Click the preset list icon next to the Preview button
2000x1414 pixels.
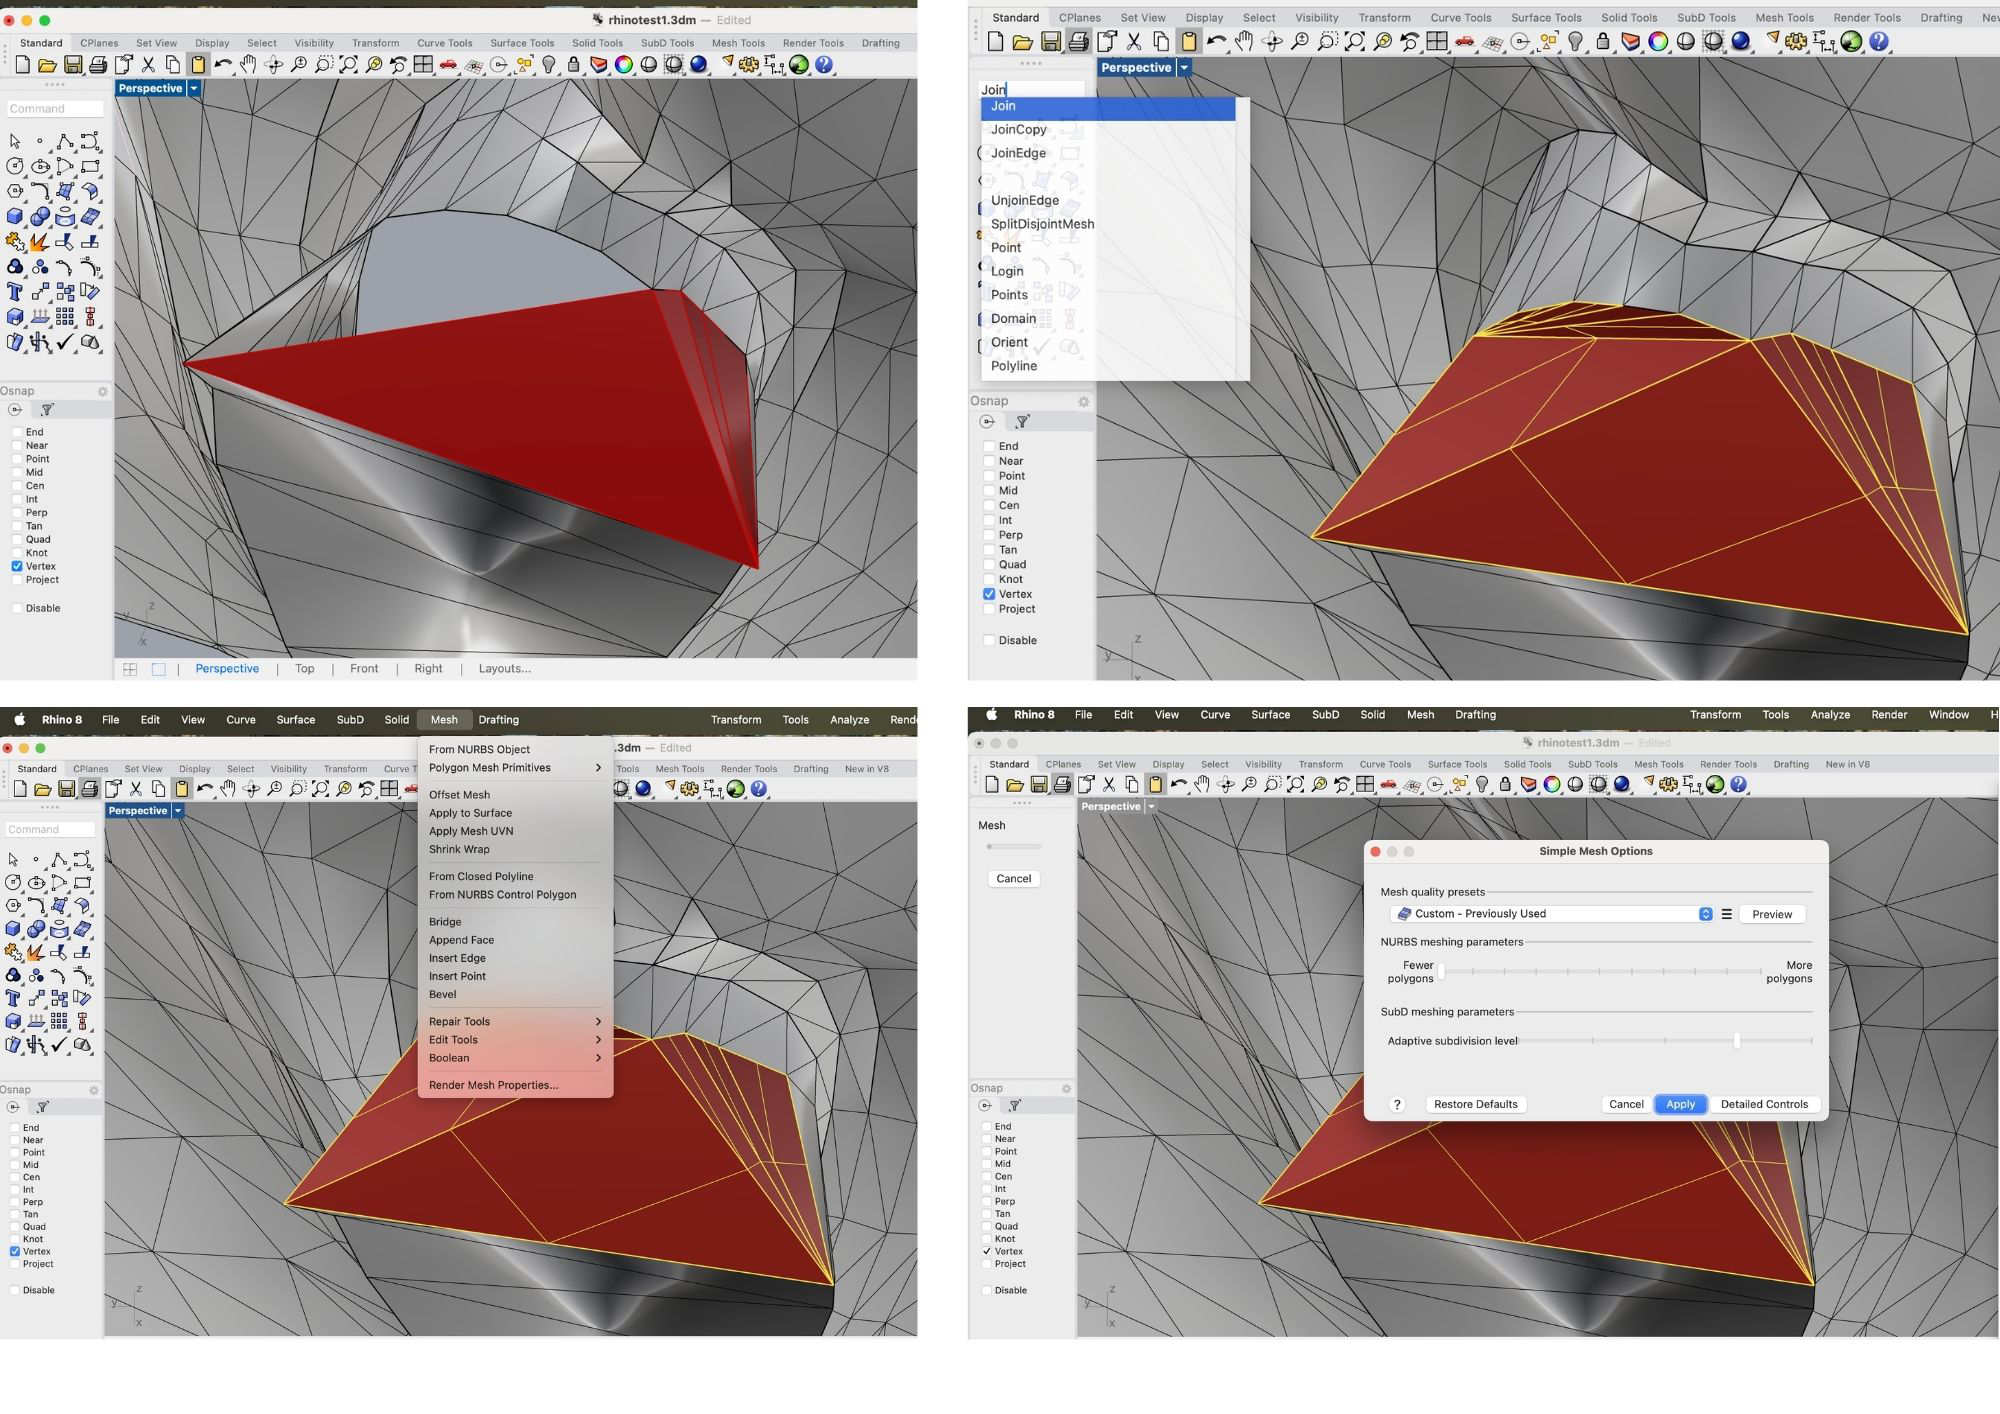[1726, 914]
